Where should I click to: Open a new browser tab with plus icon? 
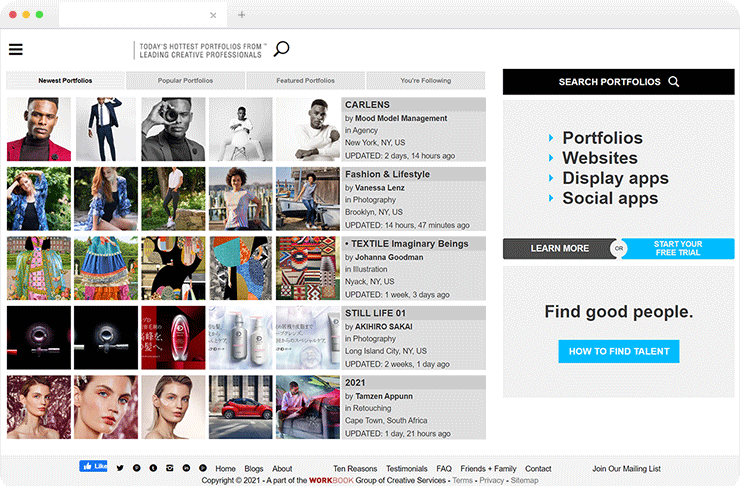(x=241, y=15)
